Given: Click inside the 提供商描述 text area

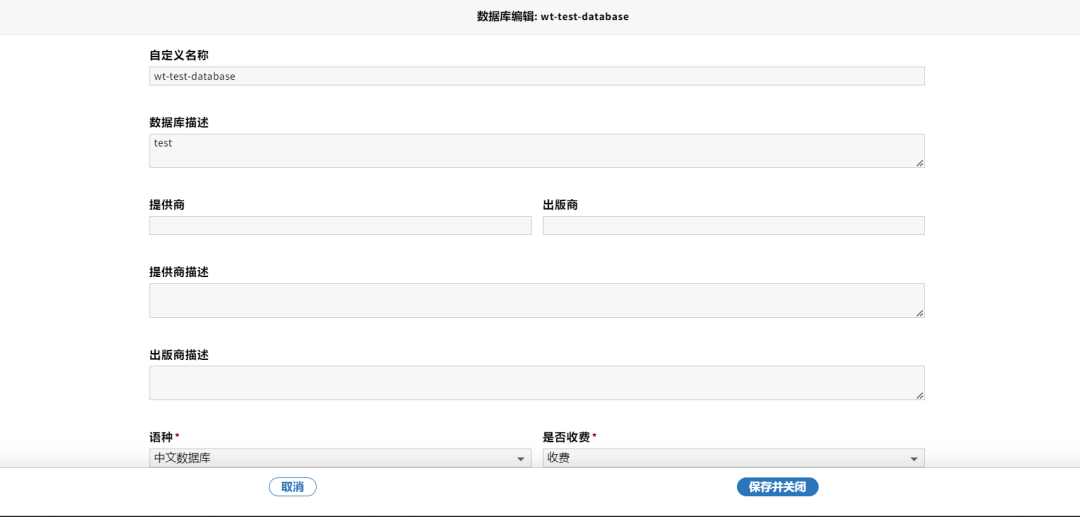Looking at the screenshot, I should click(536, 300).
